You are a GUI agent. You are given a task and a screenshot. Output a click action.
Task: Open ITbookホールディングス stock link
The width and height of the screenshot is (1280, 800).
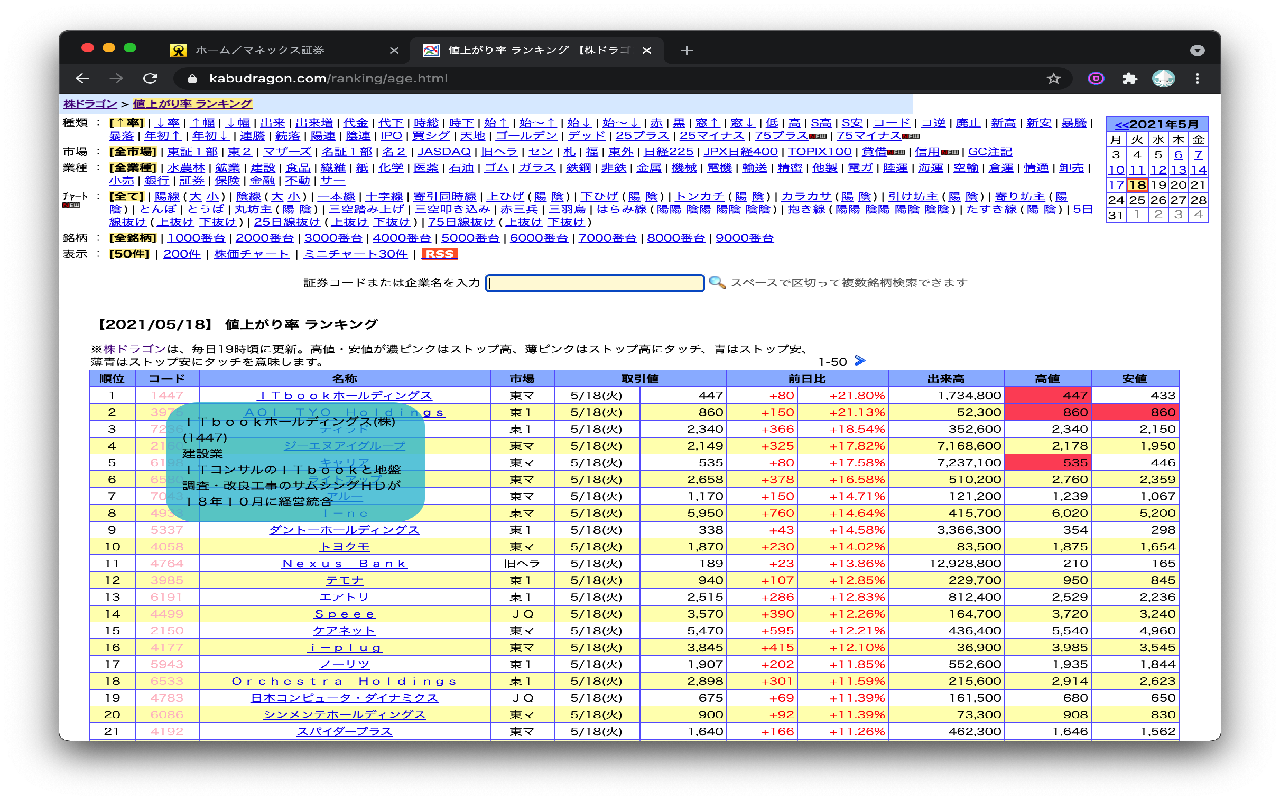tap(345, 396)
